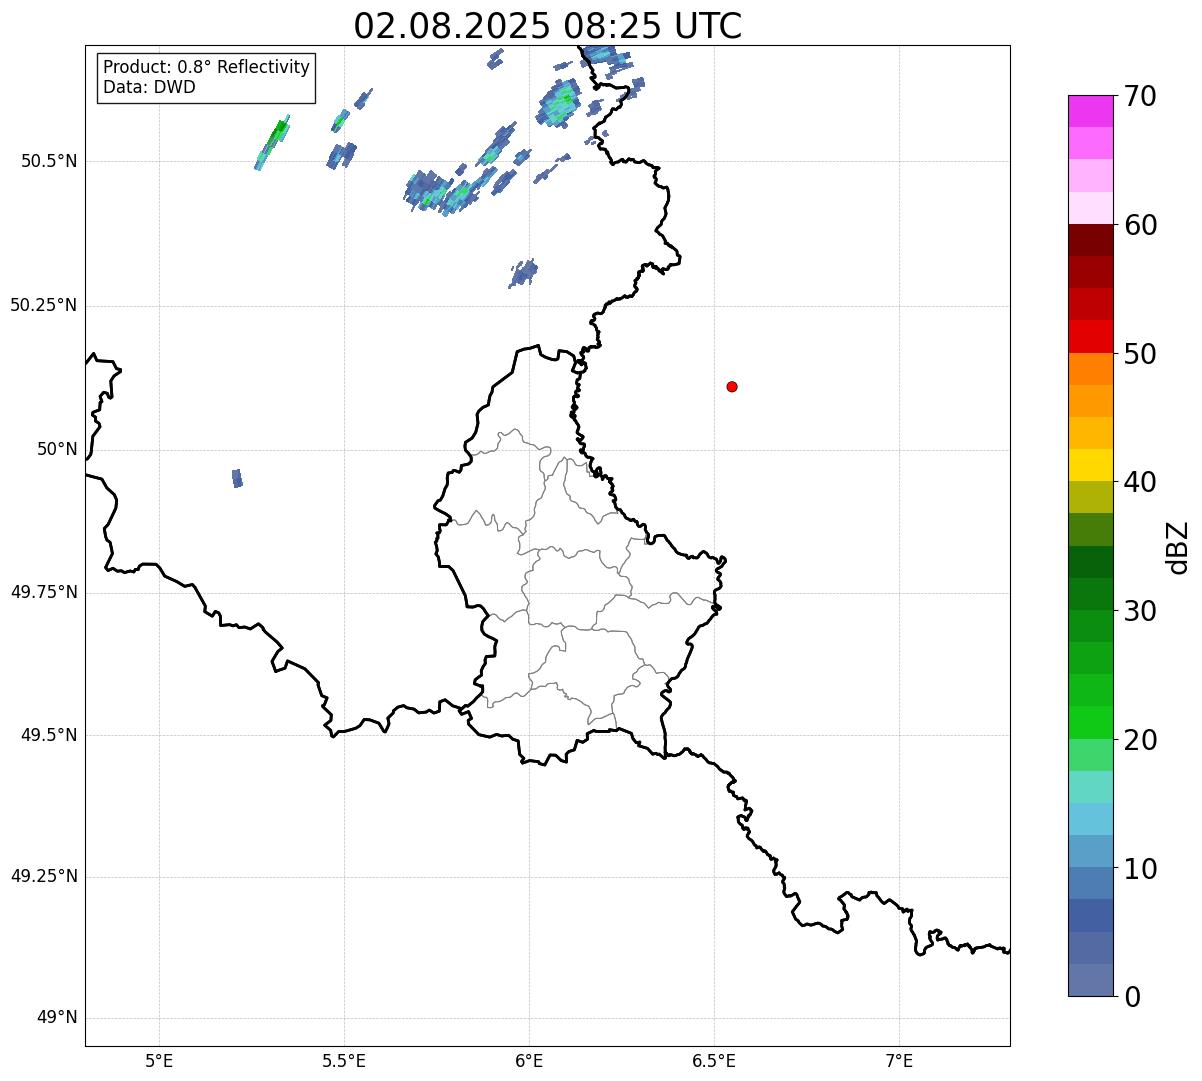Click the Product: 0.8° Reflectivity label
The height and width of the screenshot is (1081, 1202).
click(207, 67)
